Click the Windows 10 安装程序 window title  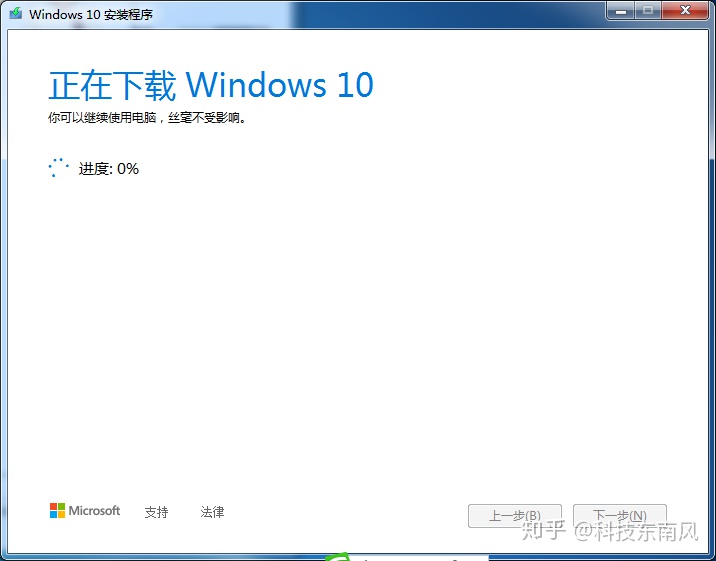pos(91,15)
